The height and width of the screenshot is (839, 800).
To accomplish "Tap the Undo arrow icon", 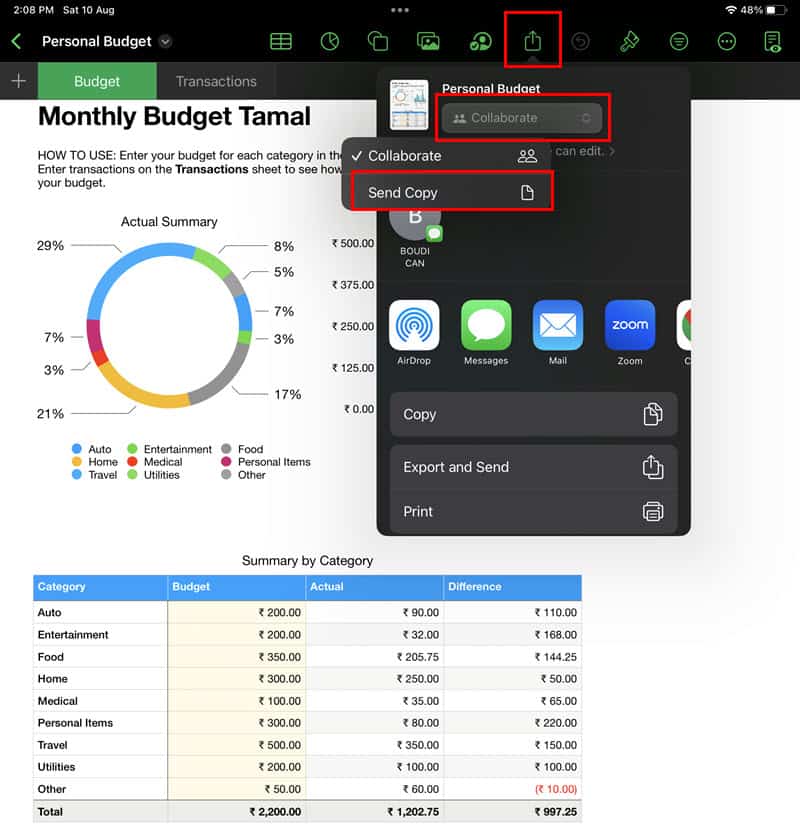I will 581,41.
